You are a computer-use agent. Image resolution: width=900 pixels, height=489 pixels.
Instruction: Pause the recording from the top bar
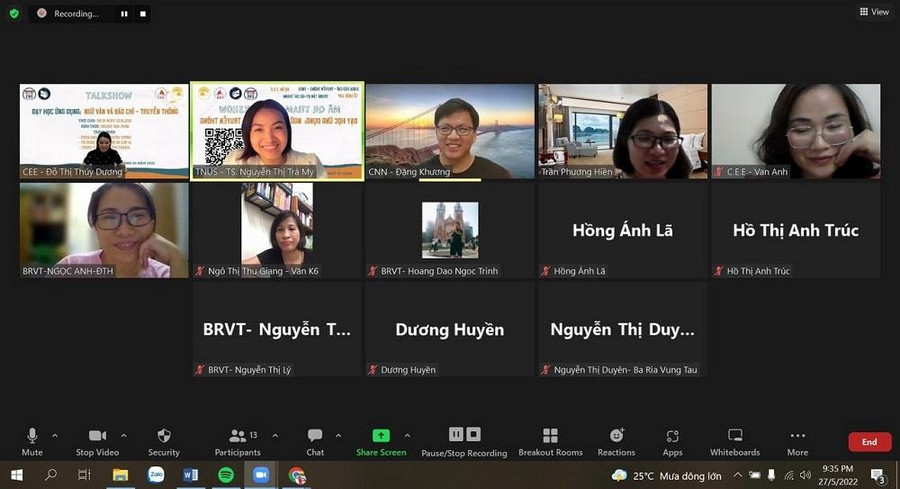point(124,14)
